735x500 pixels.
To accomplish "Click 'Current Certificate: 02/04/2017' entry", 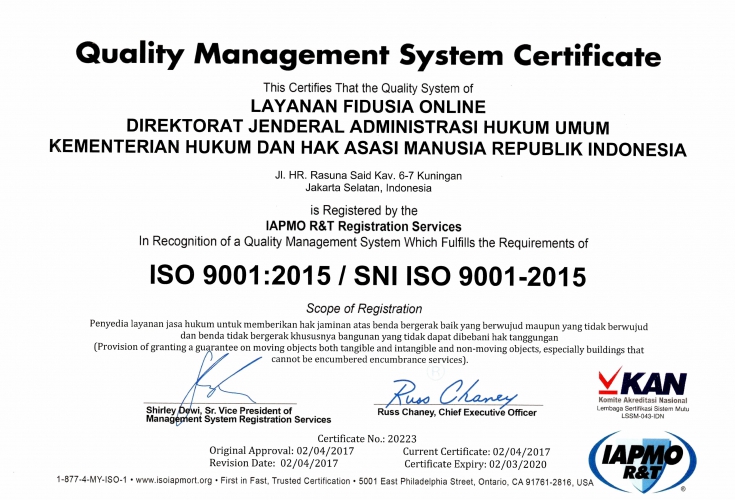I will click(476, 452).
